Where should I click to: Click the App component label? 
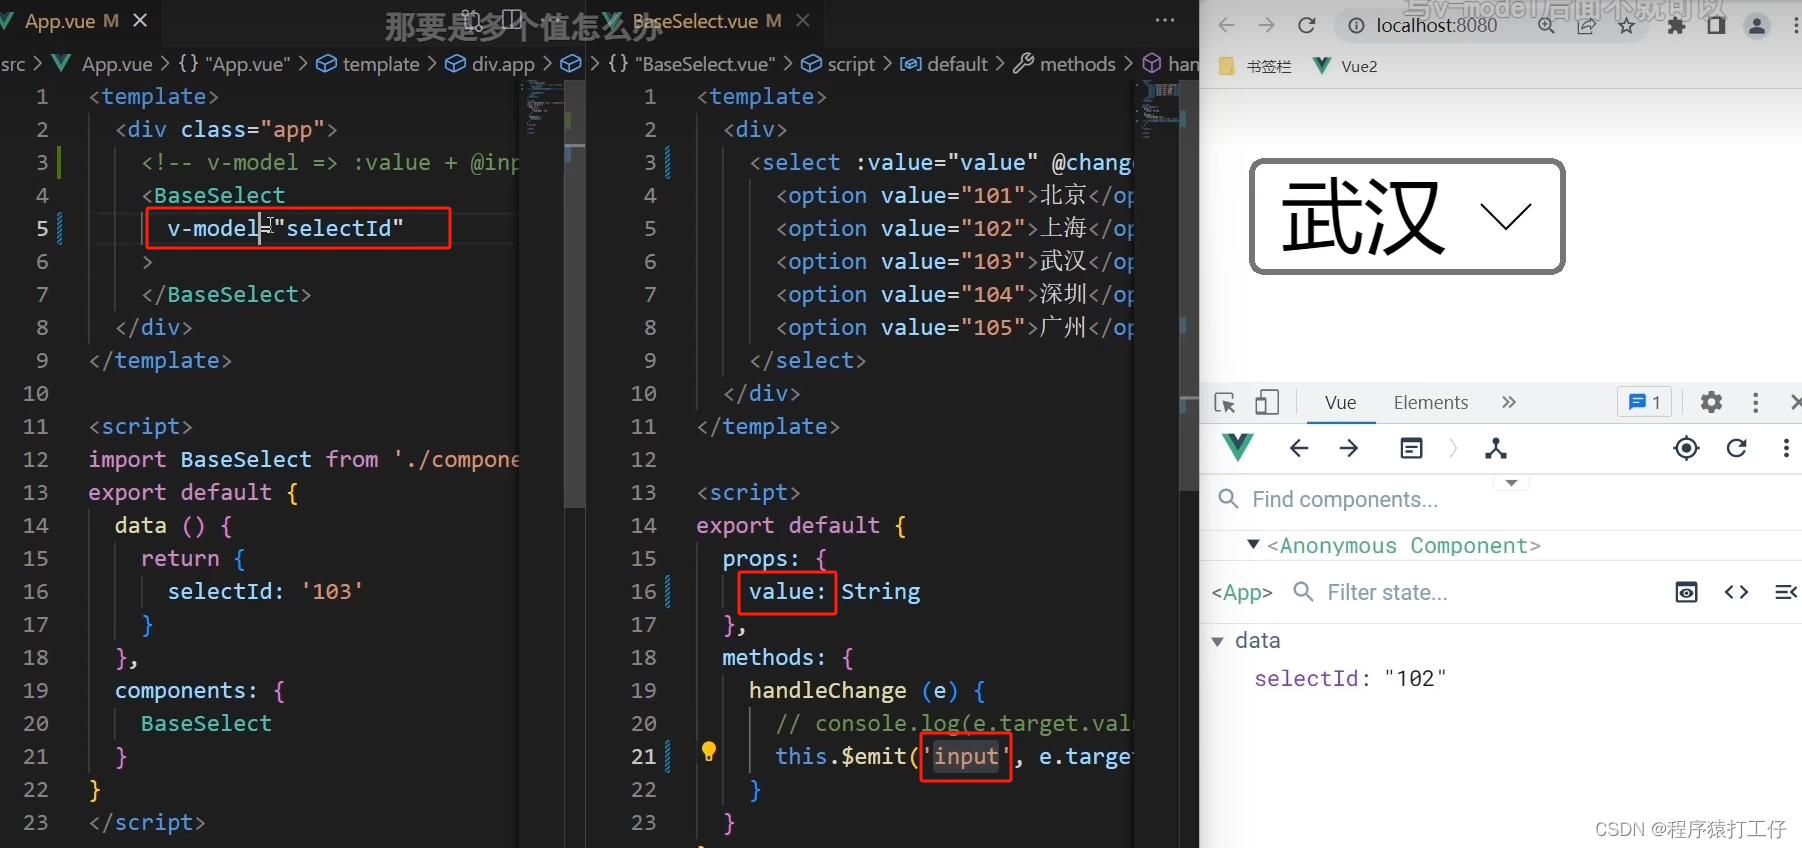pyautogui.click(x=1241, y=592)
